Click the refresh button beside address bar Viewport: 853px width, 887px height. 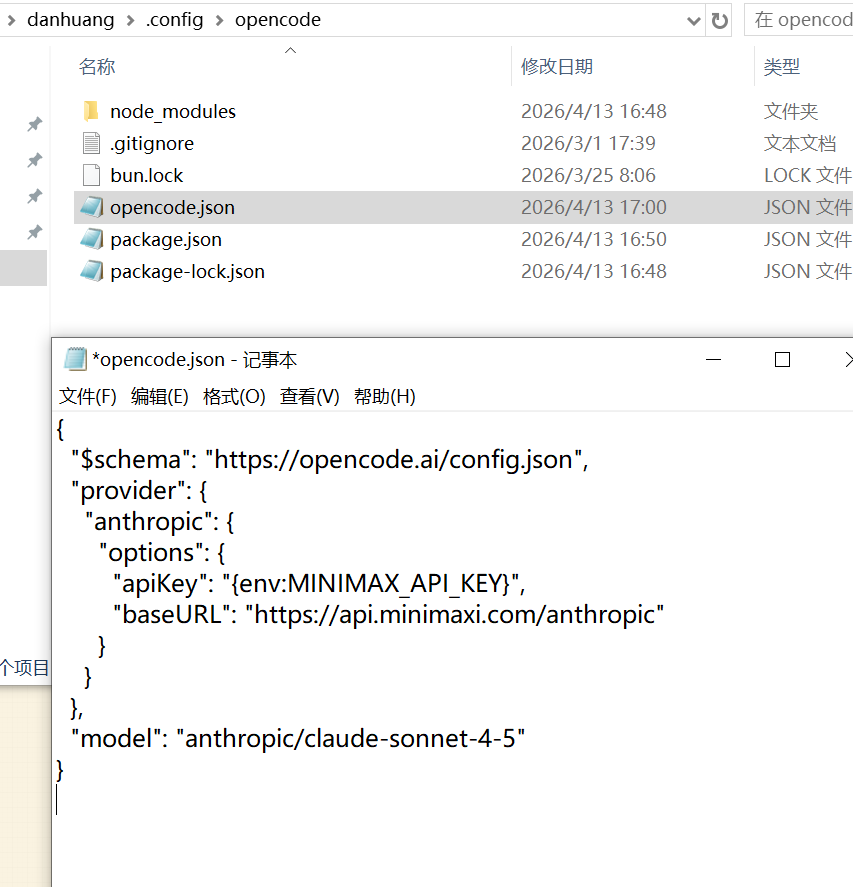tap(720, 21)
